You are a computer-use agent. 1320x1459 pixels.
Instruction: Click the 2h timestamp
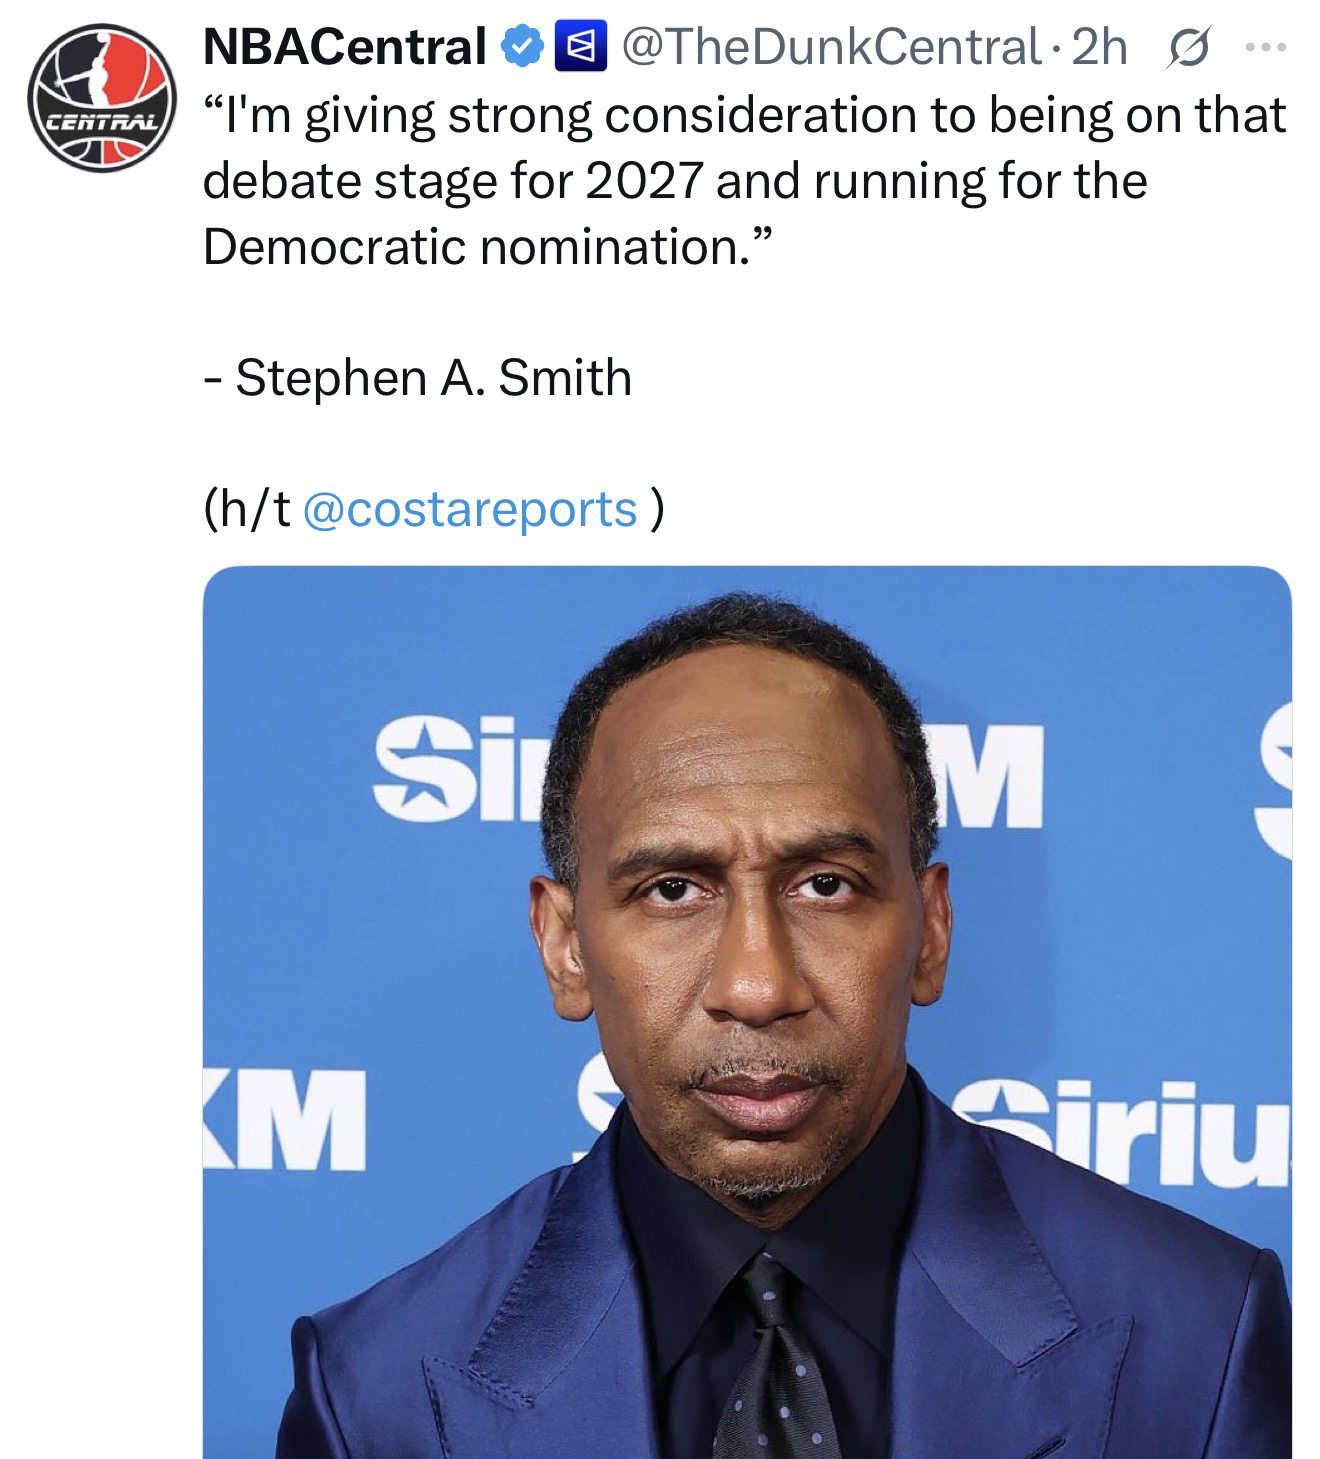[x=1098, y=47]
